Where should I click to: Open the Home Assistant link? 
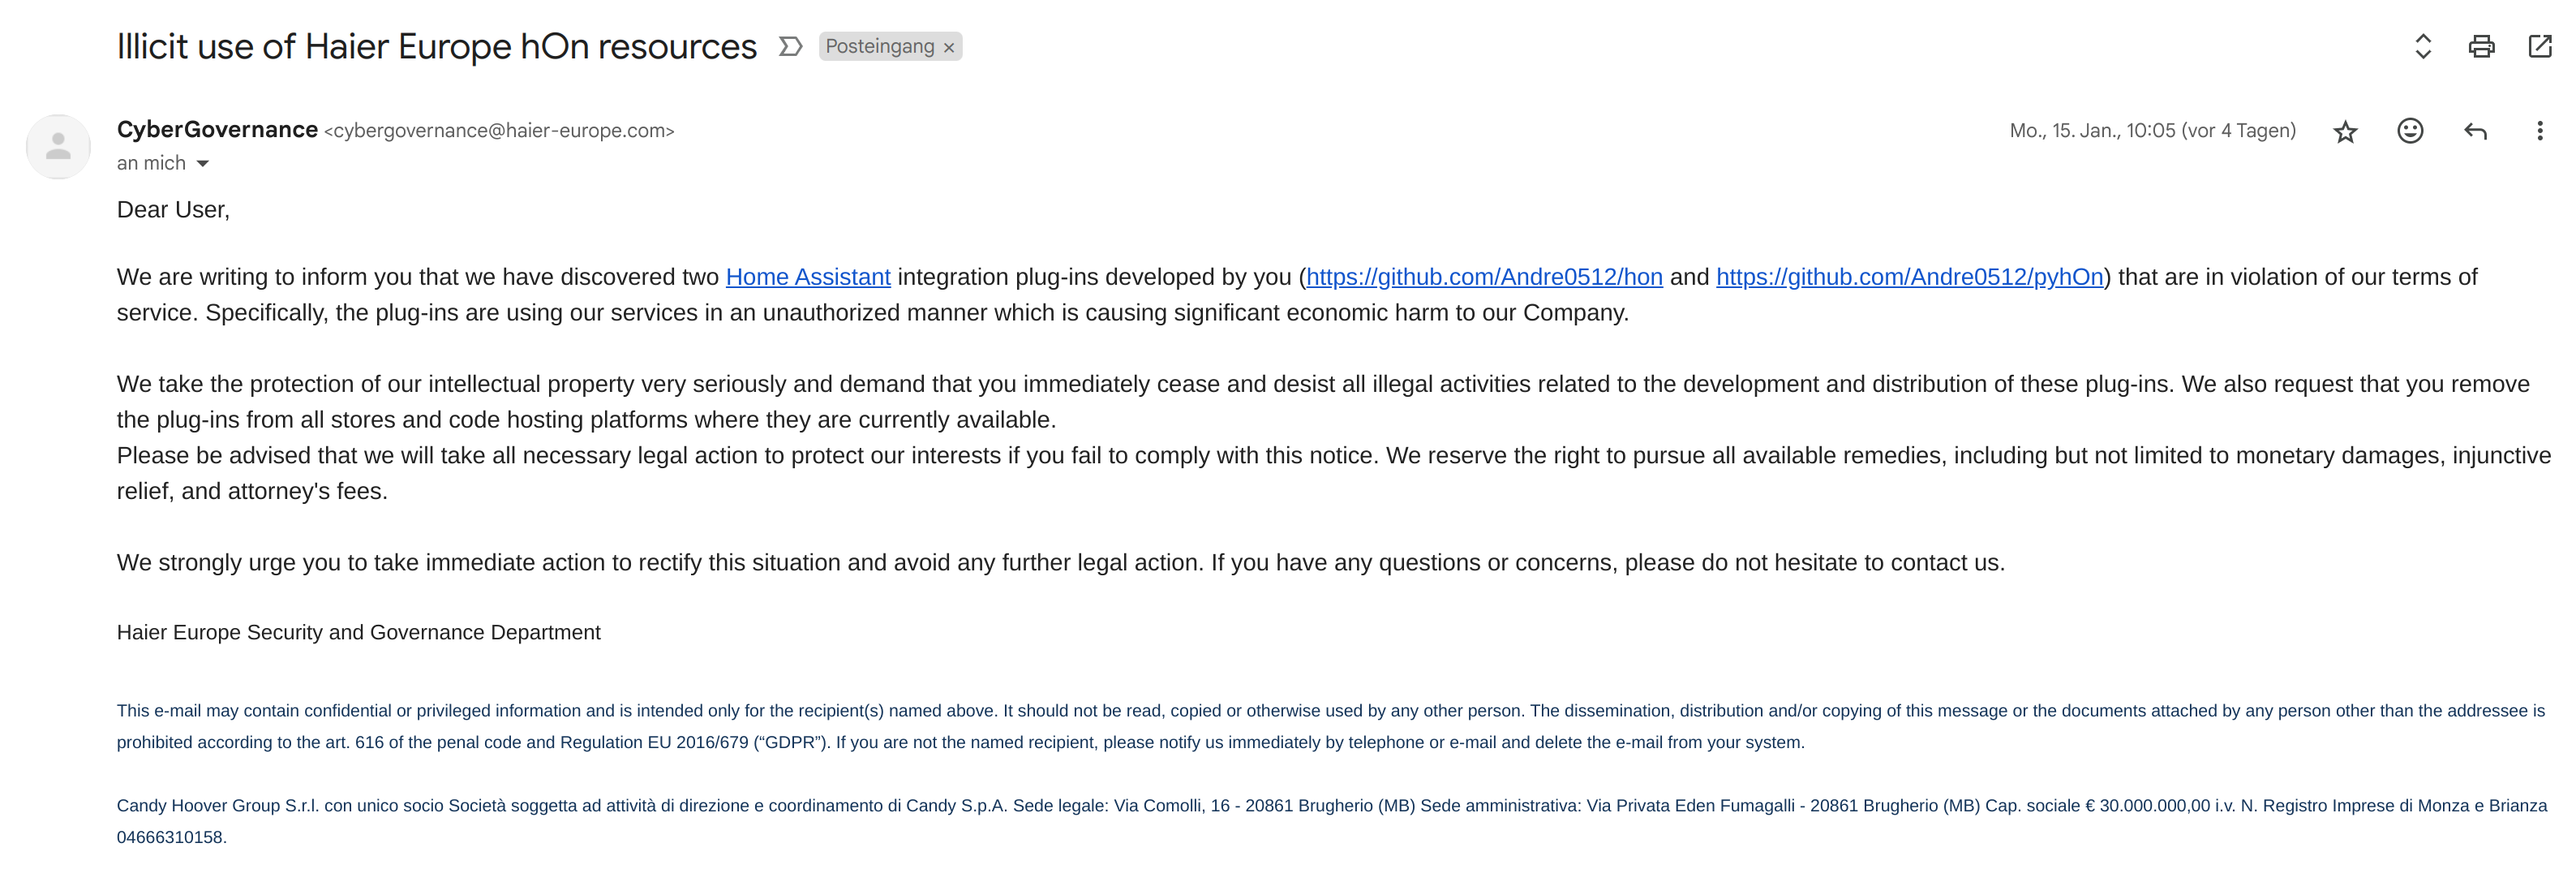(808, 277)
